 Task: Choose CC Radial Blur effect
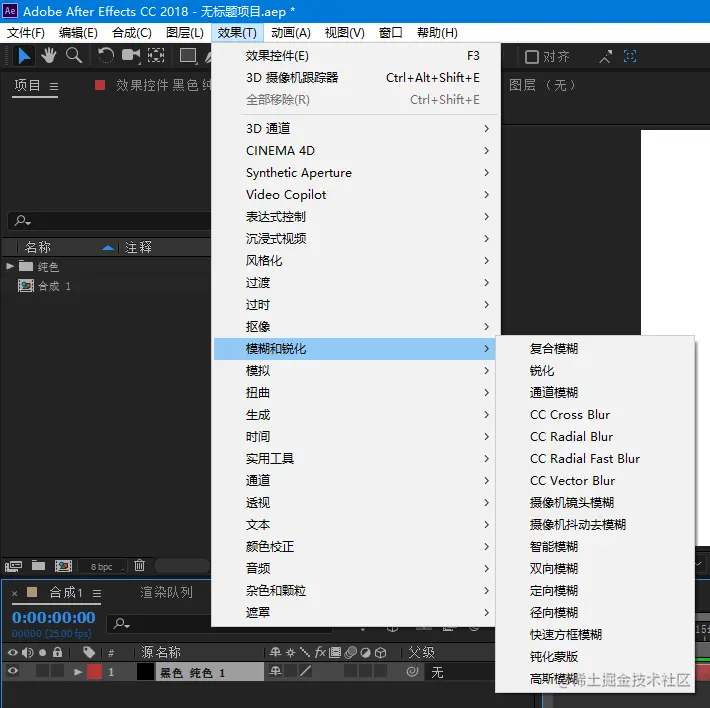click(x=595, y=437)
